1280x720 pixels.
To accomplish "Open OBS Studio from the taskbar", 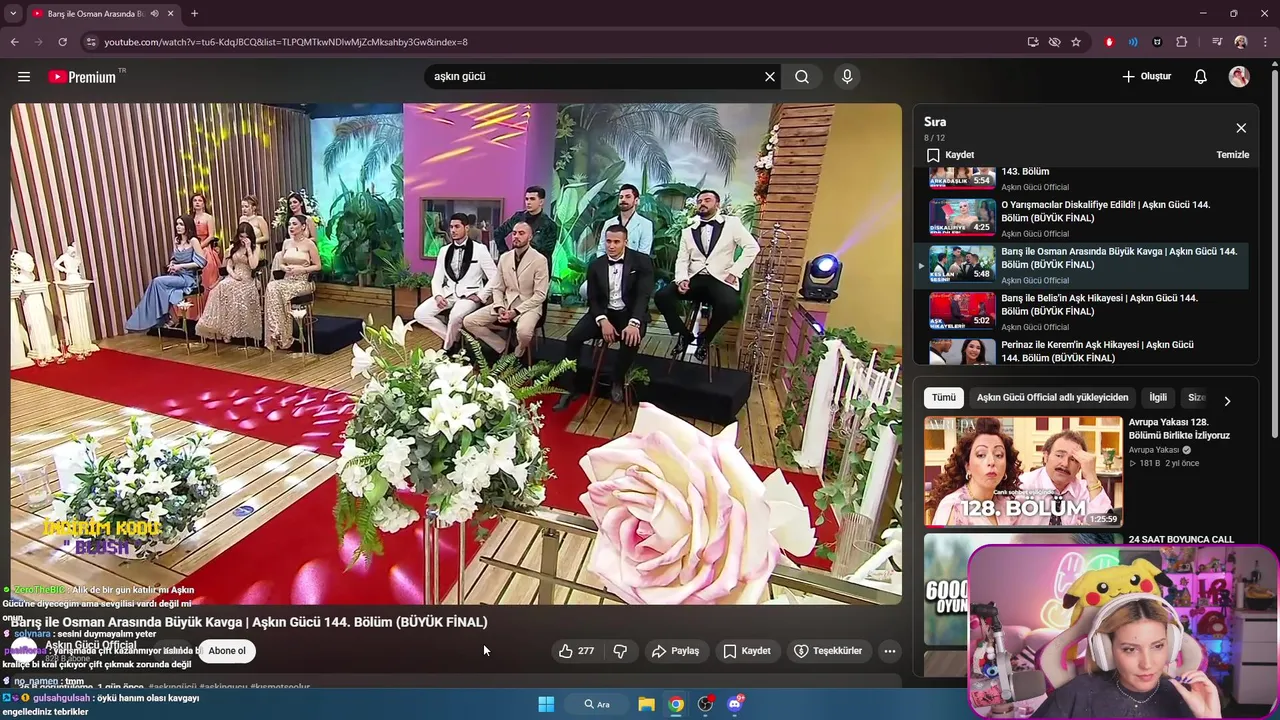I will 706,704.
